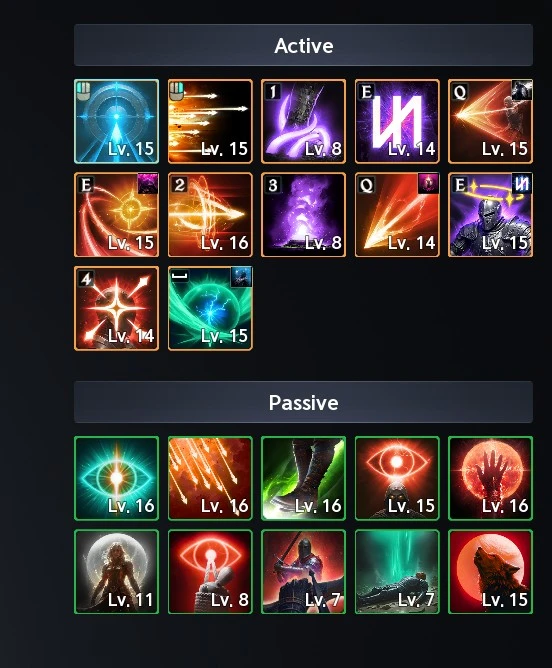Select the green boot passive skill
The width and height of the screenshot is (552, 668).
pyautogui.click(x=303, y=478)
